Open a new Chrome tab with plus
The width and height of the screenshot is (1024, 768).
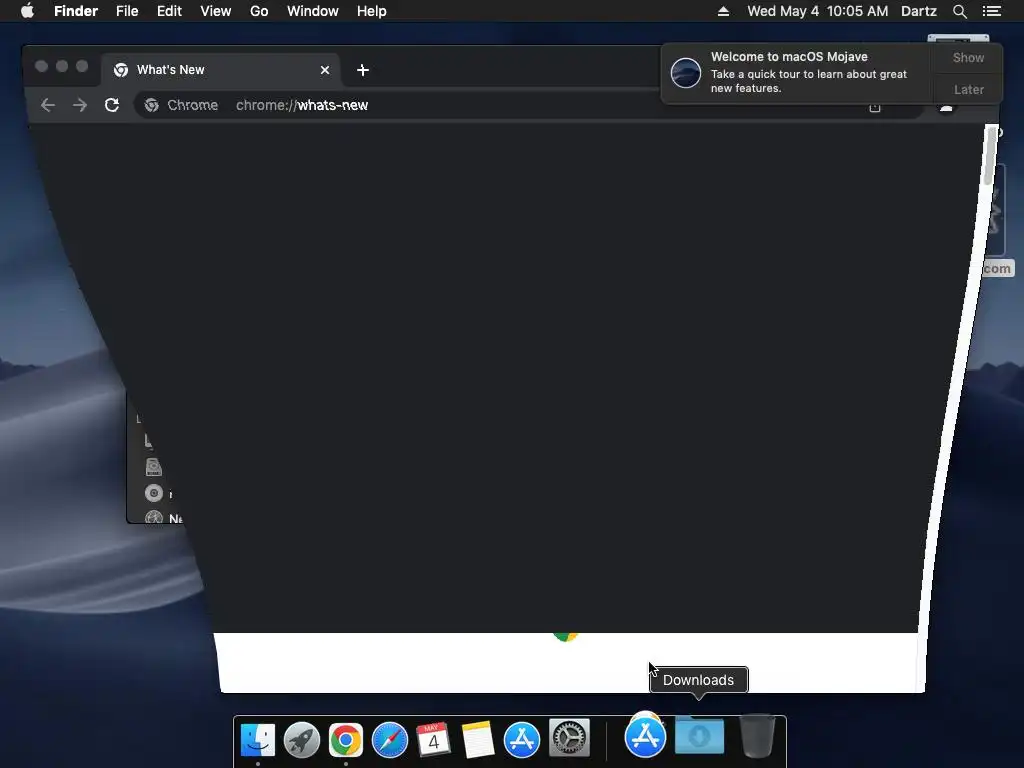[x=362, y=70]
